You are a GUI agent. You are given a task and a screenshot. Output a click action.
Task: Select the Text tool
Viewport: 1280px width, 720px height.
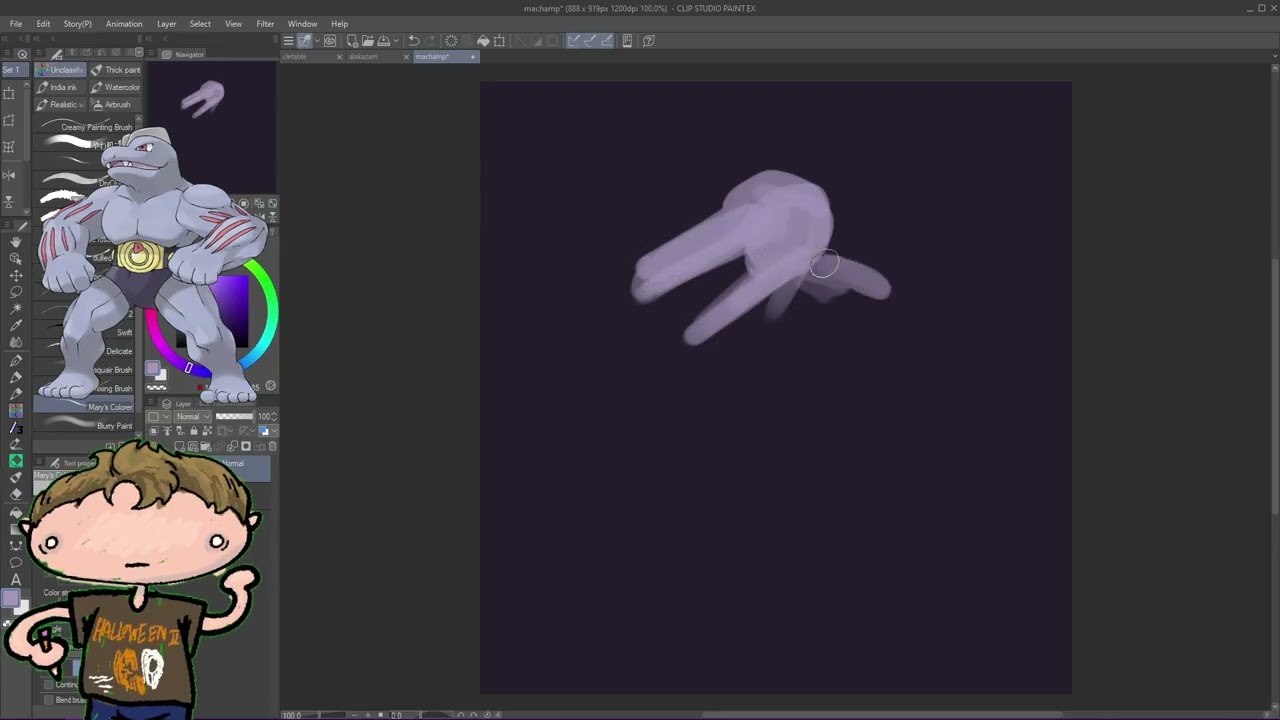click(16, 580)
